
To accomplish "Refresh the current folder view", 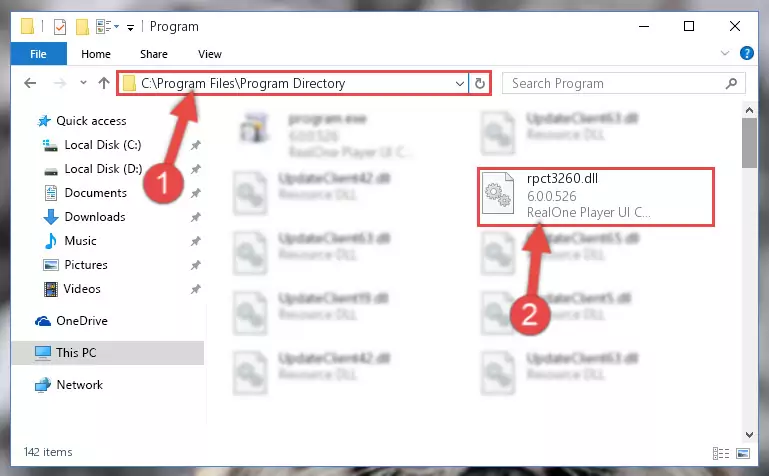I will coord(480,83).
